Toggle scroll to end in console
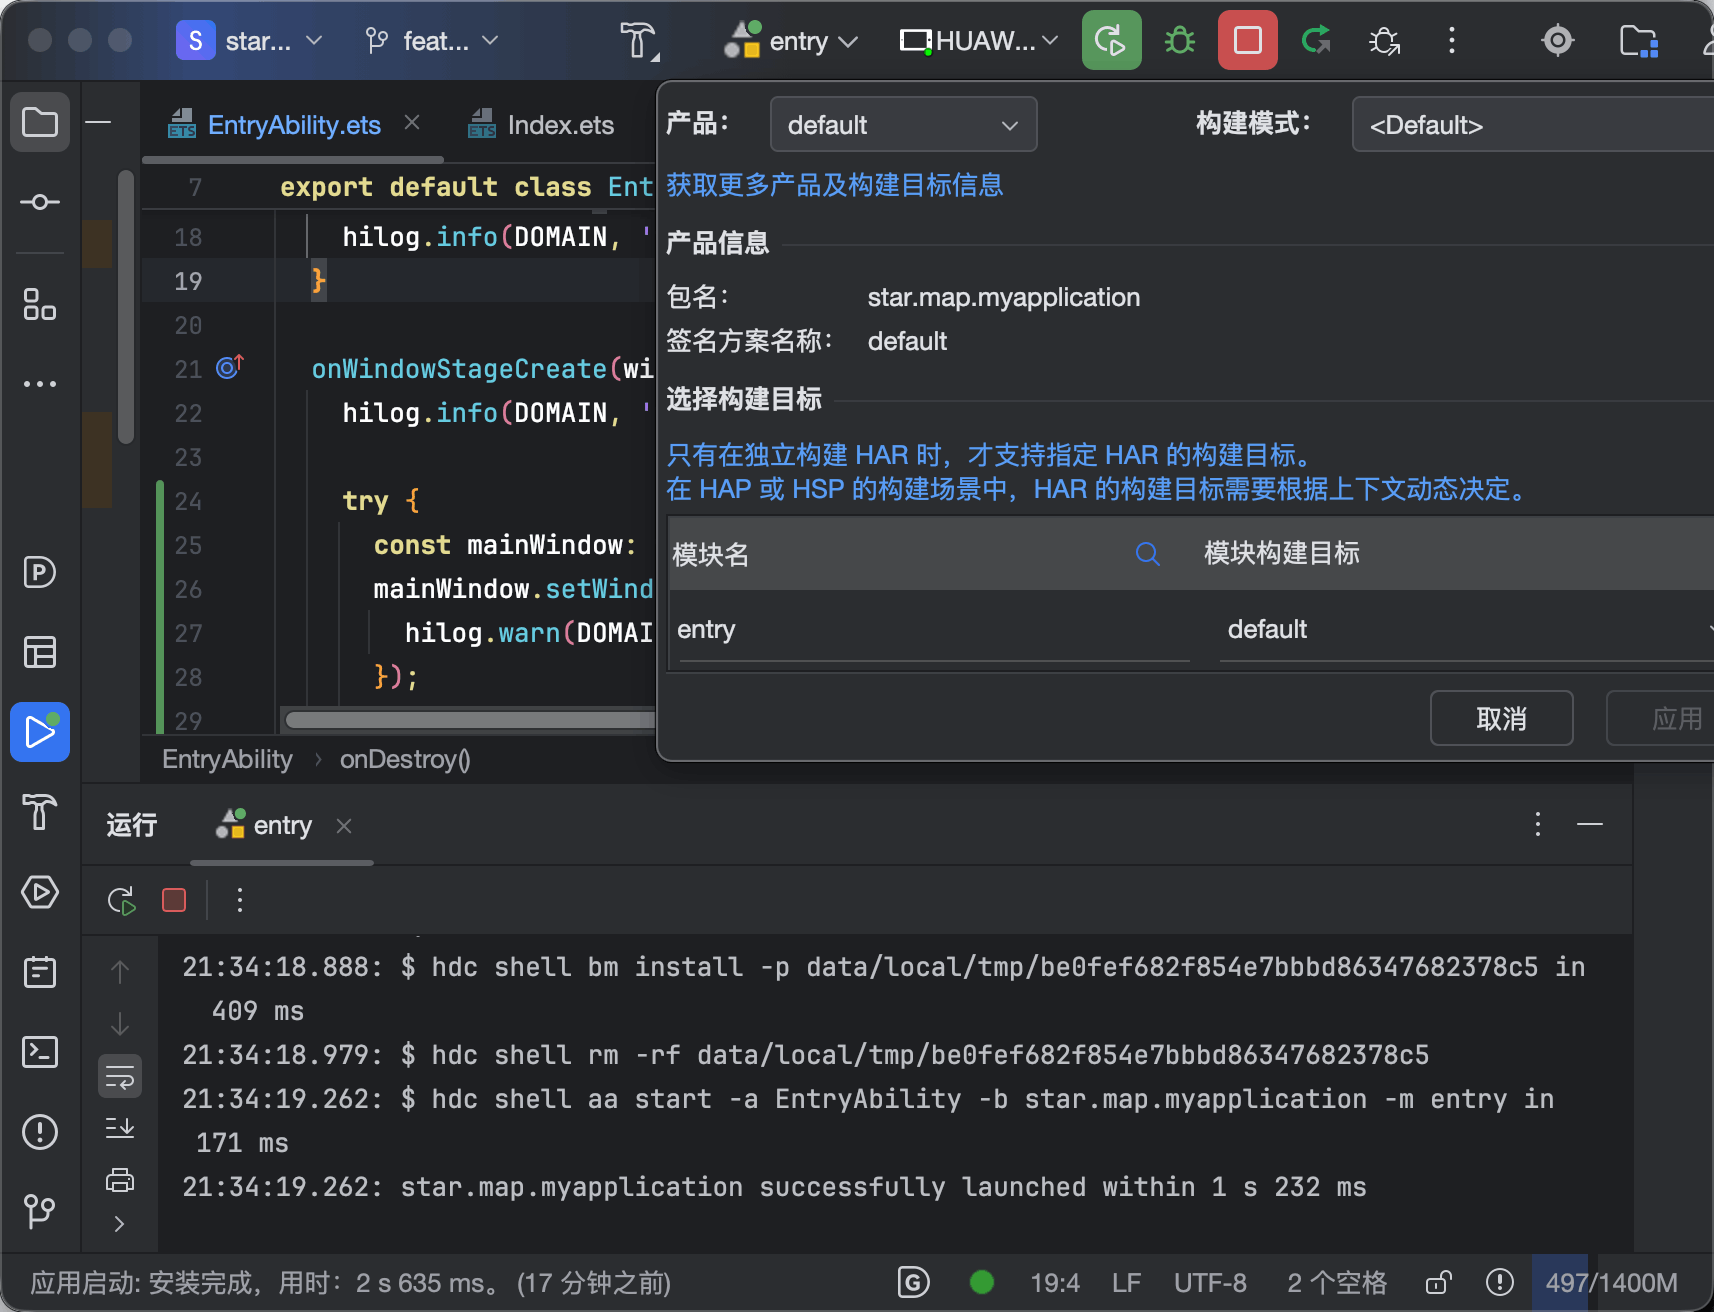Image resolution: width=1714 pixels, height=1312 pixels. pyautogui.click(x=120, y=1127)
